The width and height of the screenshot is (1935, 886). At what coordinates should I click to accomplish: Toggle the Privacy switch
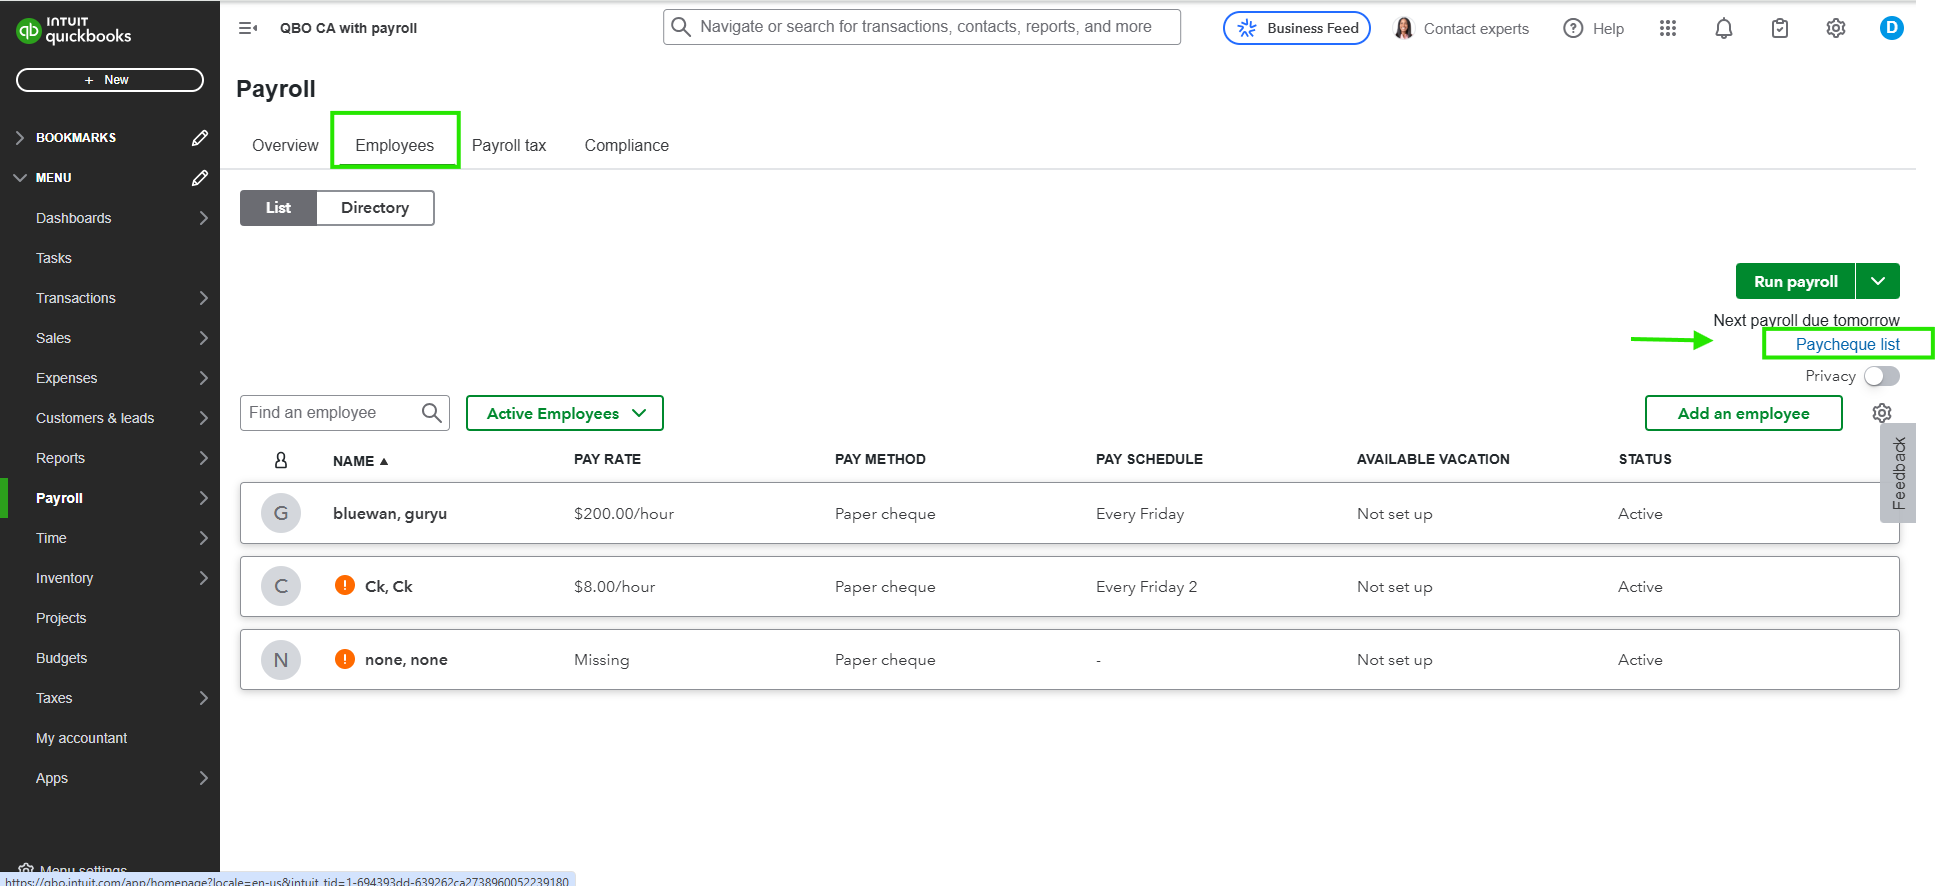click(x=1881, y=376)
